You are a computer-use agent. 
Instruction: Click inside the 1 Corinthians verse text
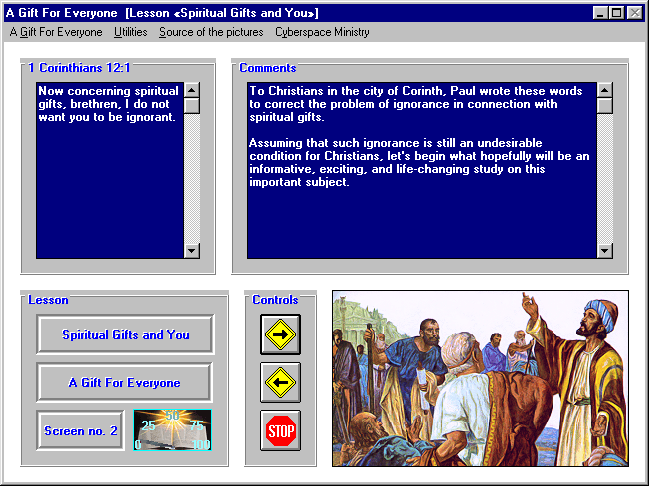tap(110, 170)
